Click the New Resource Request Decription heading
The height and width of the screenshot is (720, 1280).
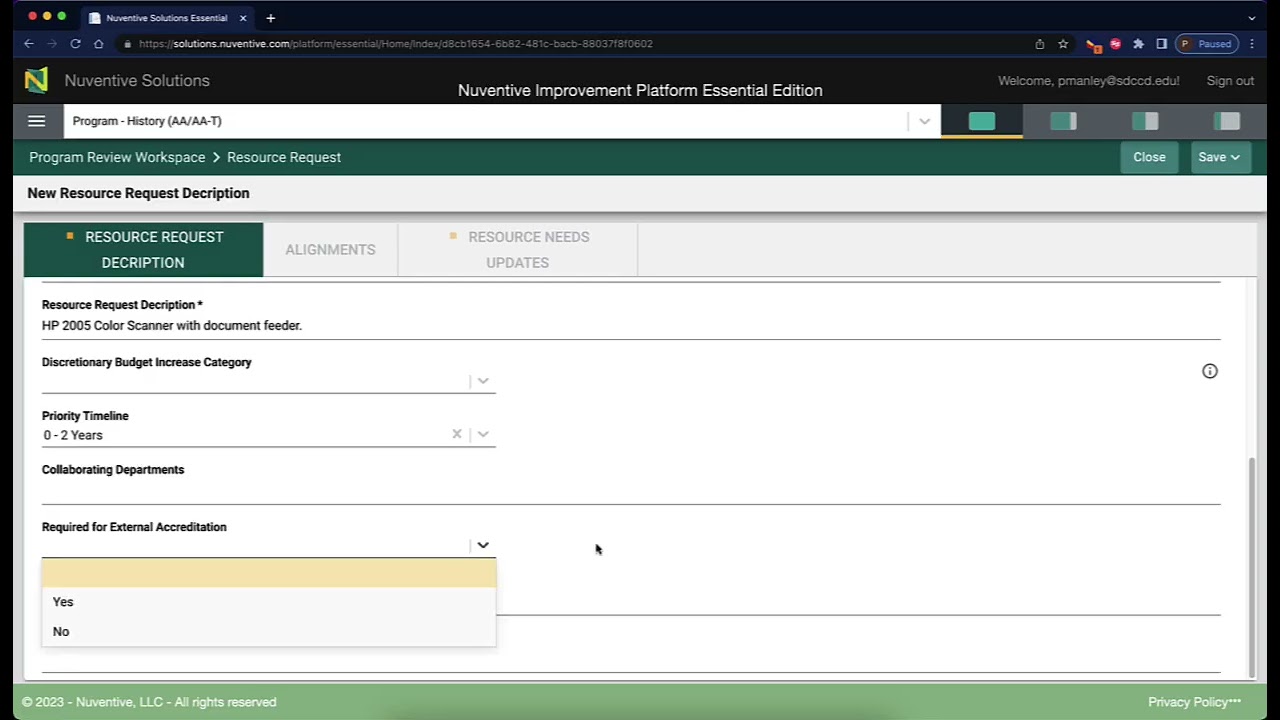click(x=139, y=193)
